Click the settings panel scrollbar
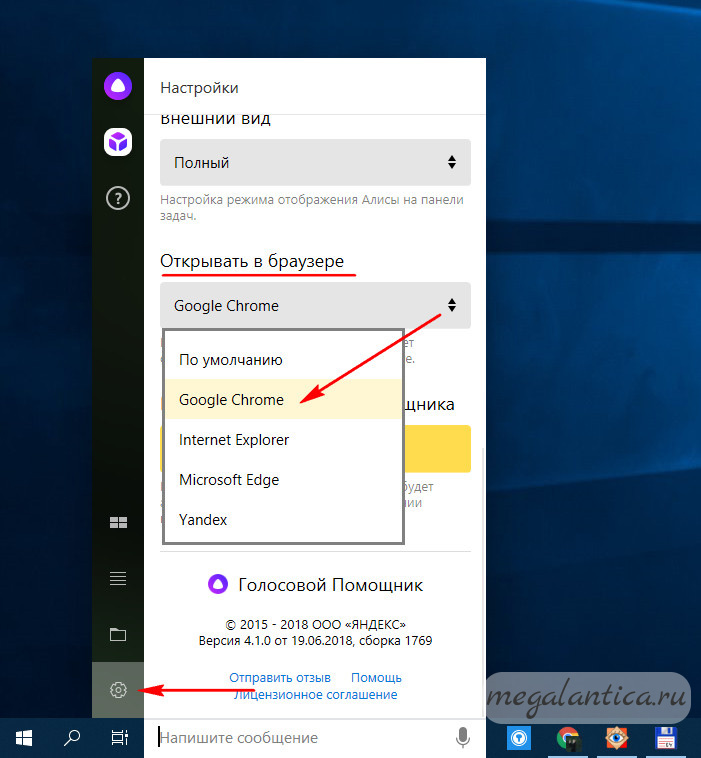 pos(483,580)
